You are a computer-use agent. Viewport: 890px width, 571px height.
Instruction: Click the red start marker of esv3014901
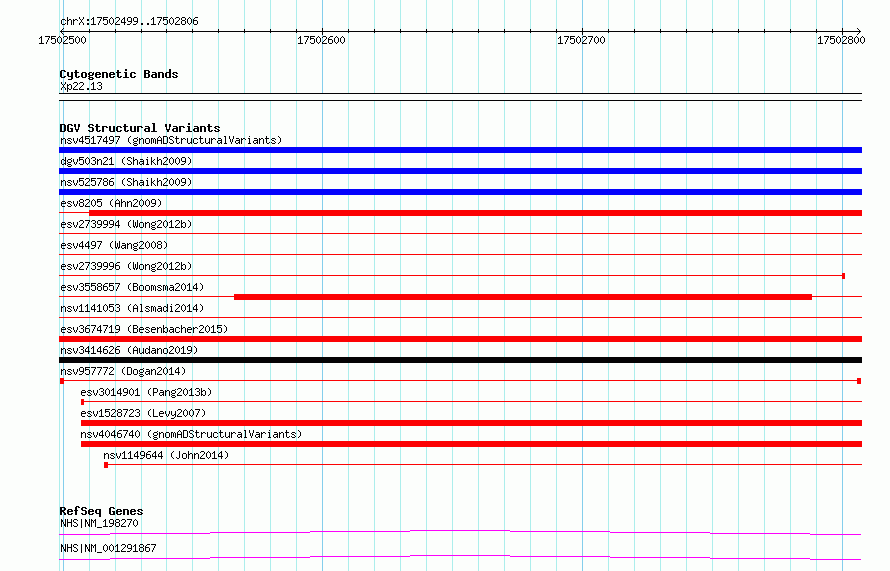coord(83,402)
